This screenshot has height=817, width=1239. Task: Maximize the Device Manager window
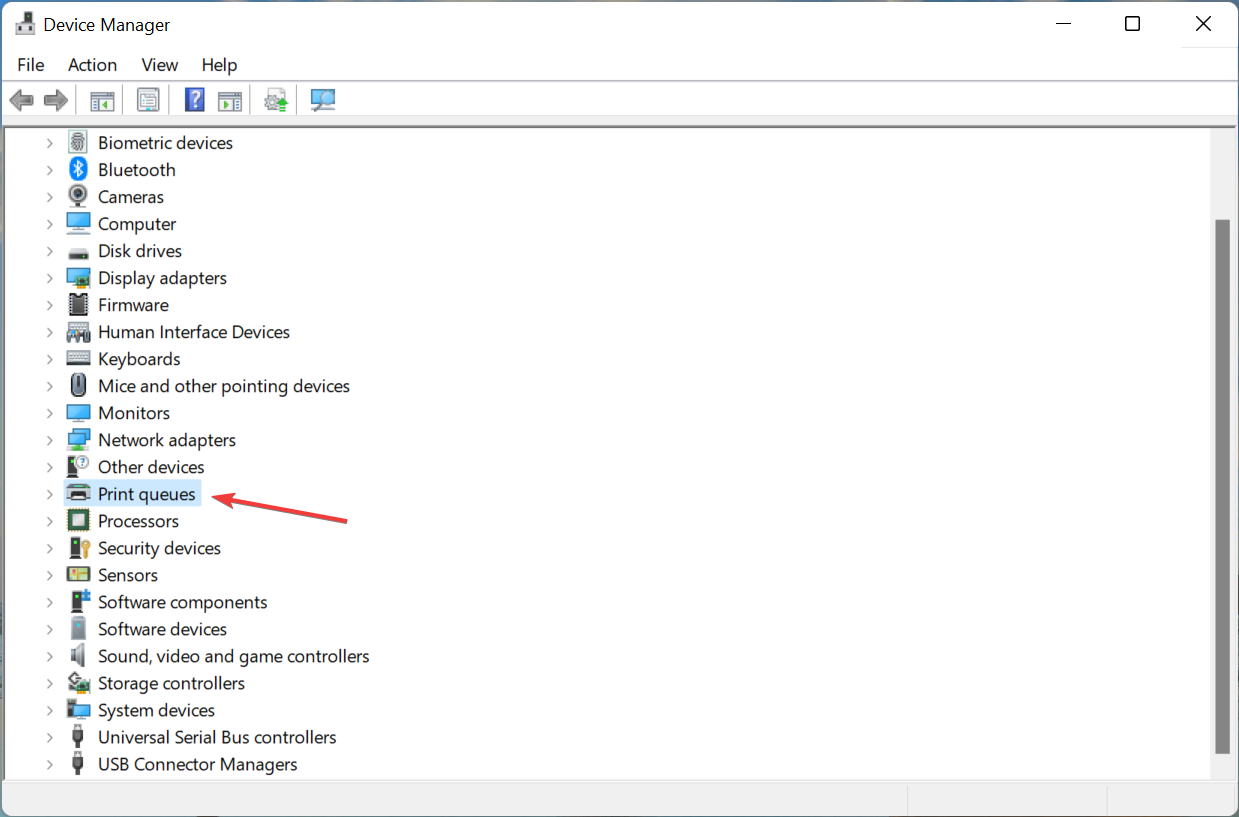point(1132,24)
